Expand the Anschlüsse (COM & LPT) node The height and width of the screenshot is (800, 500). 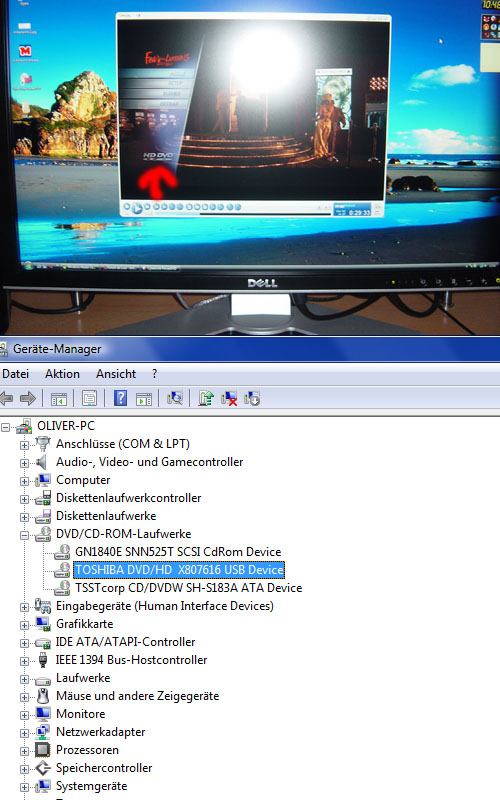[x=24, y=445]
